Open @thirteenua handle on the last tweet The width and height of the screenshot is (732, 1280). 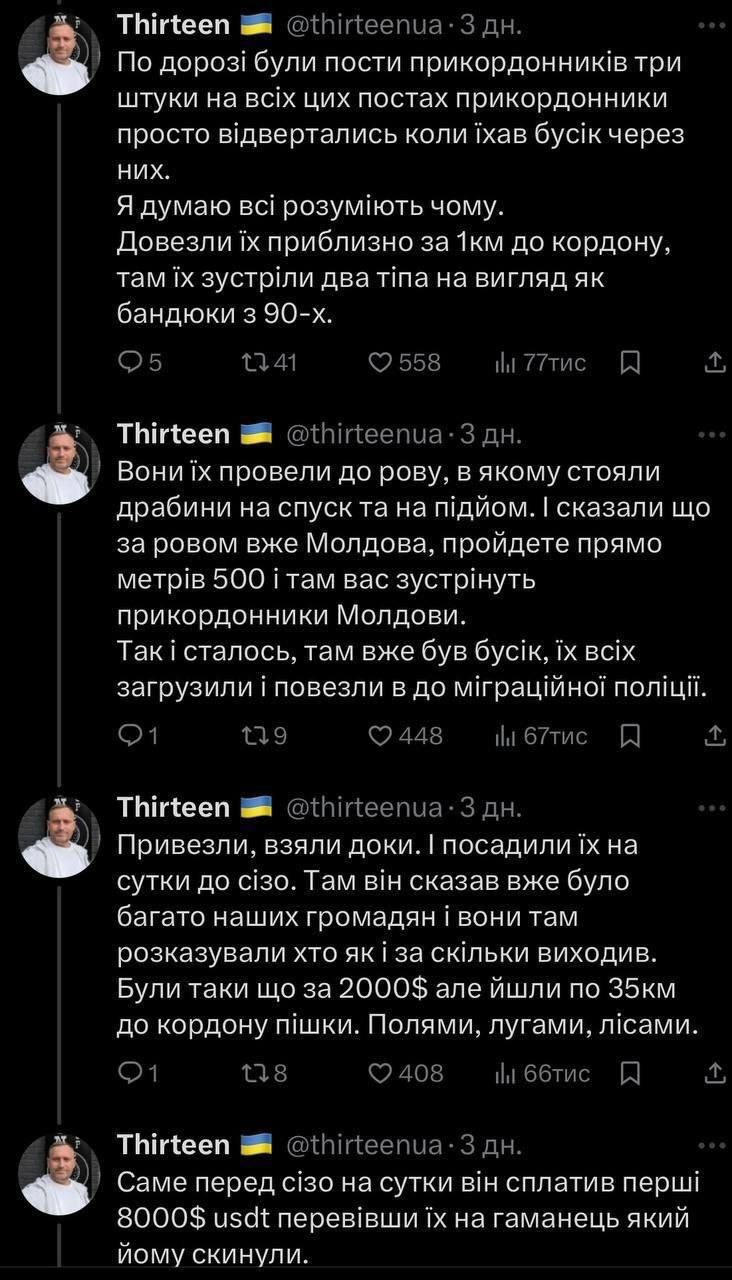point(364,1144)
